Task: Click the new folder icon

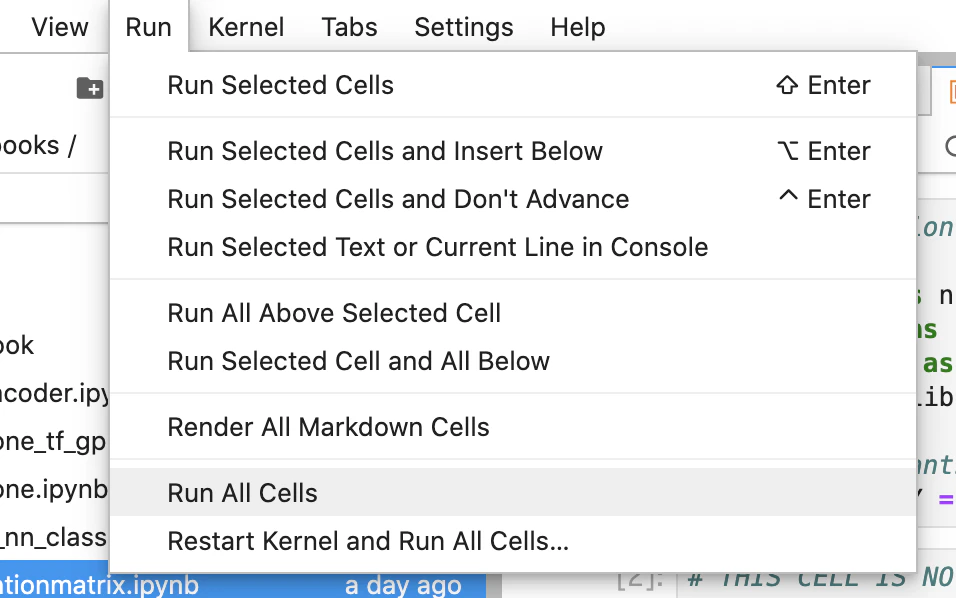Action: 90,88
